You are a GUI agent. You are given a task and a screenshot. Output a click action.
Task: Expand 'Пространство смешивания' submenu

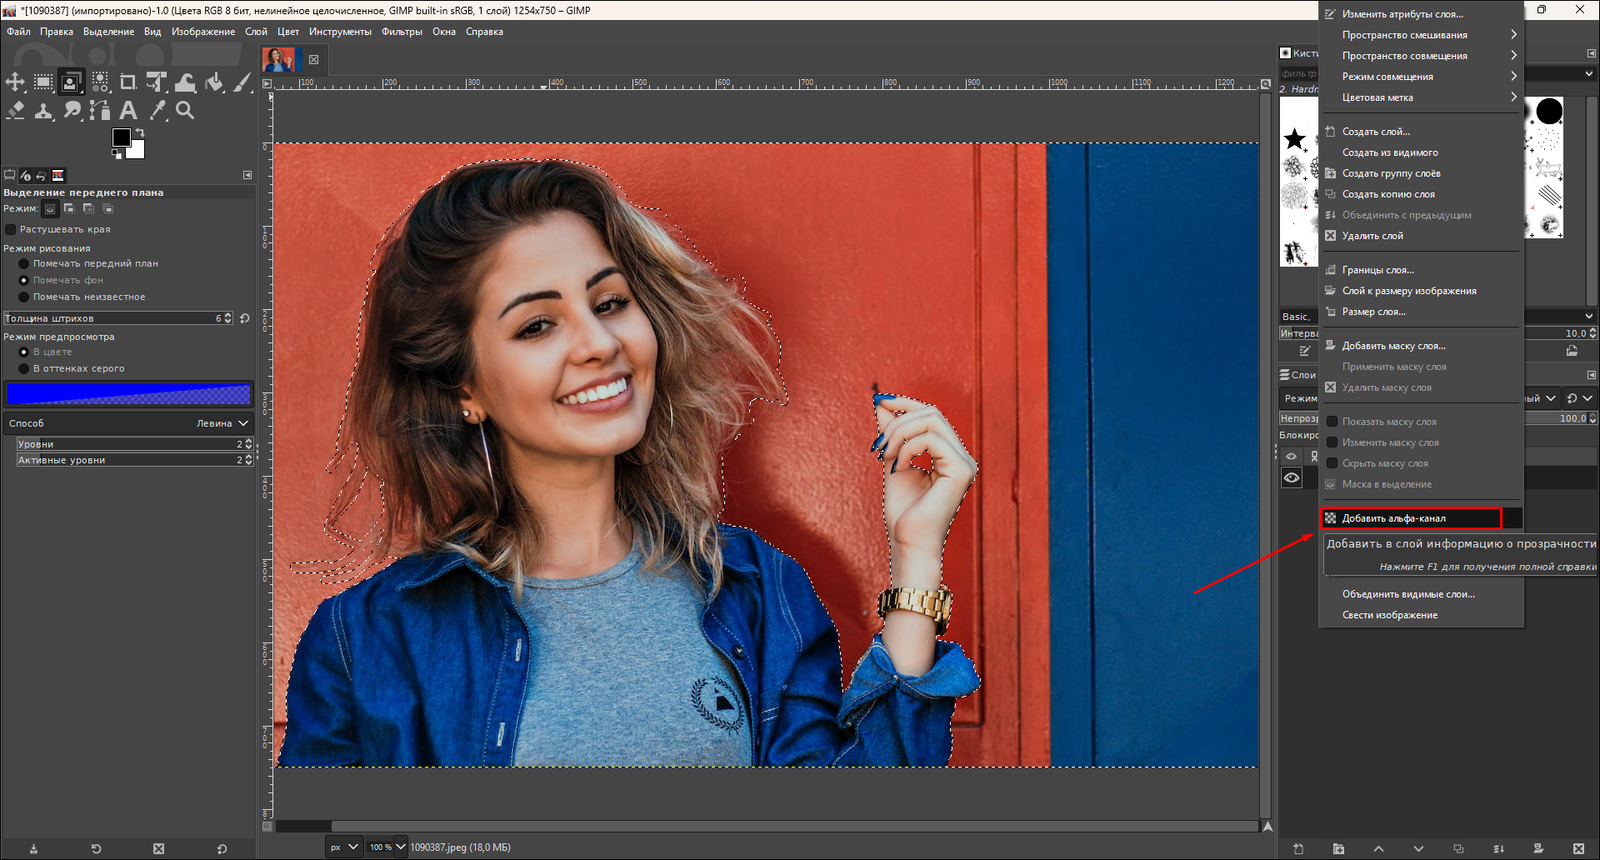point(1421,35)
